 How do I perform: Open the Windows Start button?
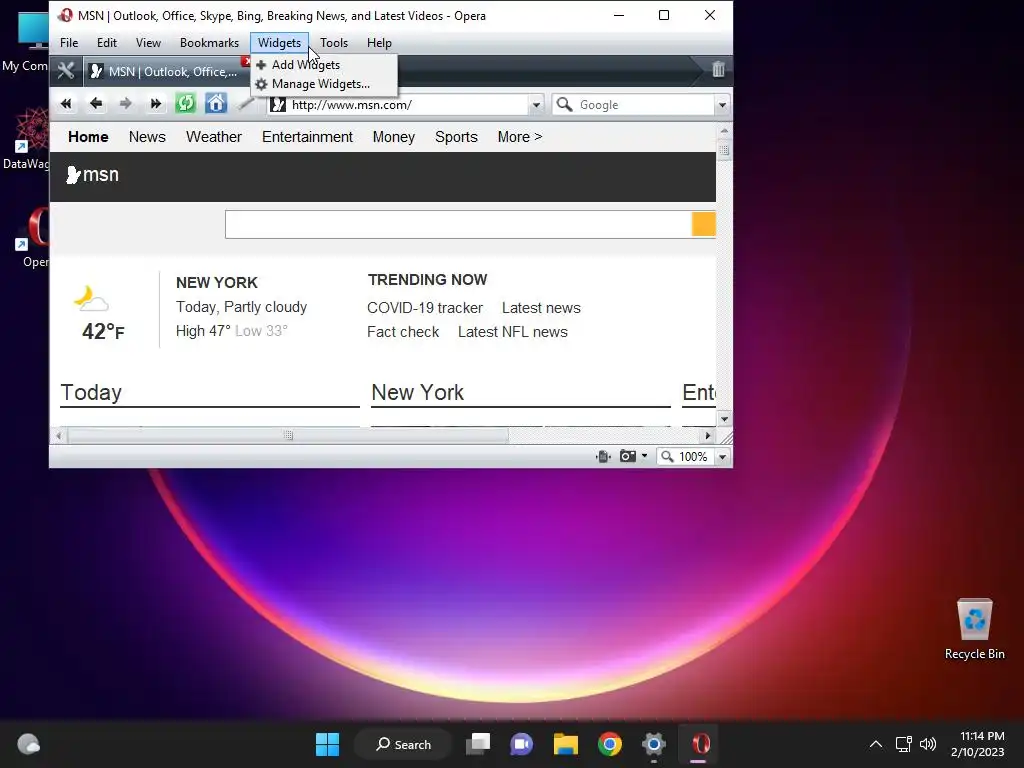point(327,744)
